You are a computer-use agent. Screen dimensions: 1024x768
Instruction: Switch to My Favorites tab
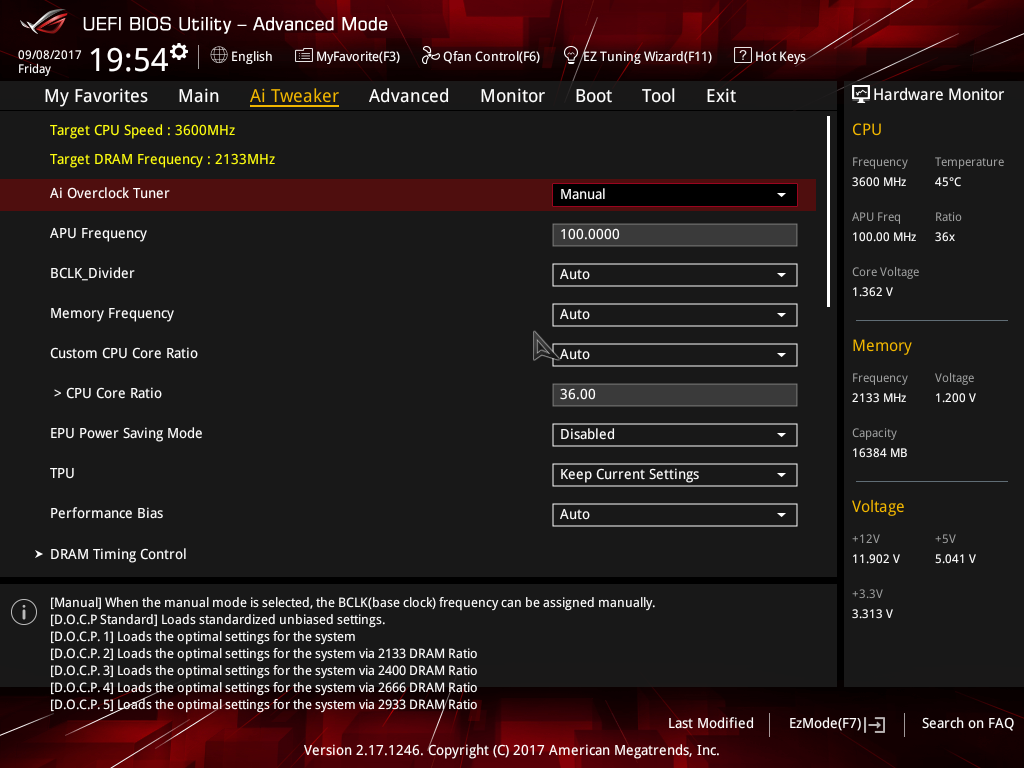[x=96, y=96]
